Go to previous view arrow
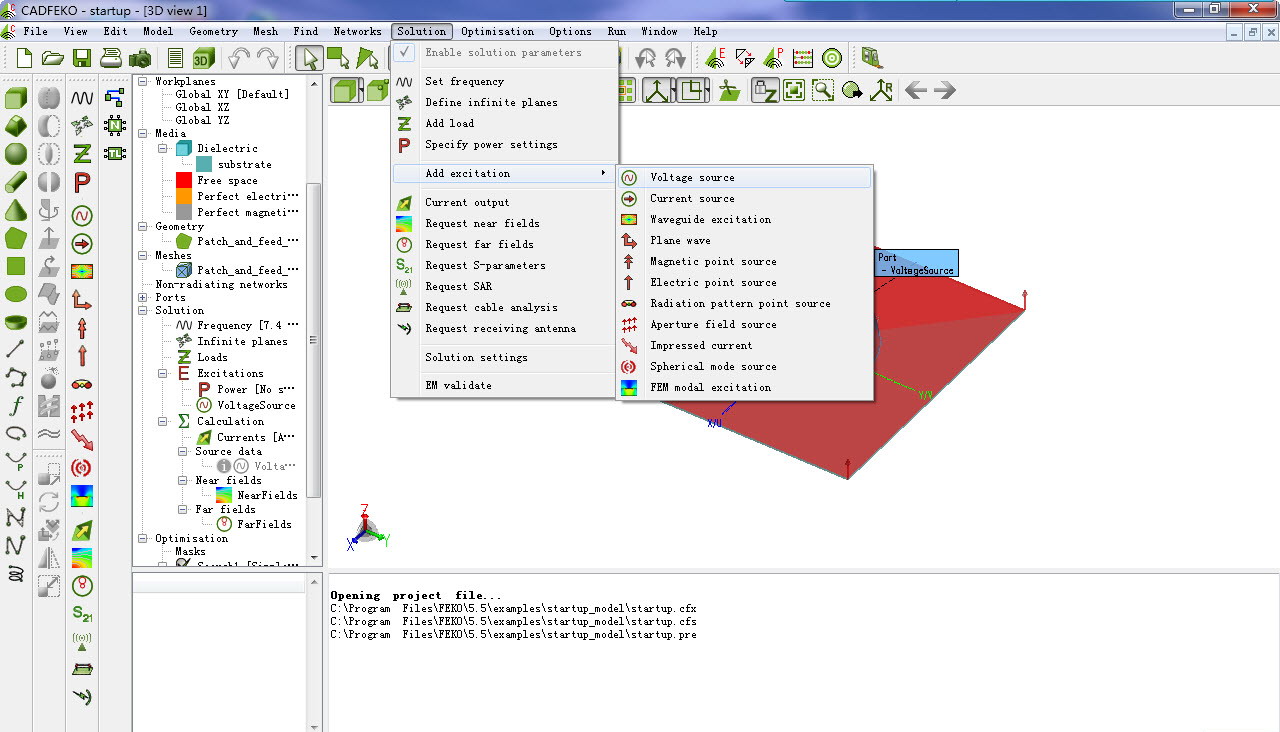Screen dimensions: 1280x732 (x=915, y=91)
